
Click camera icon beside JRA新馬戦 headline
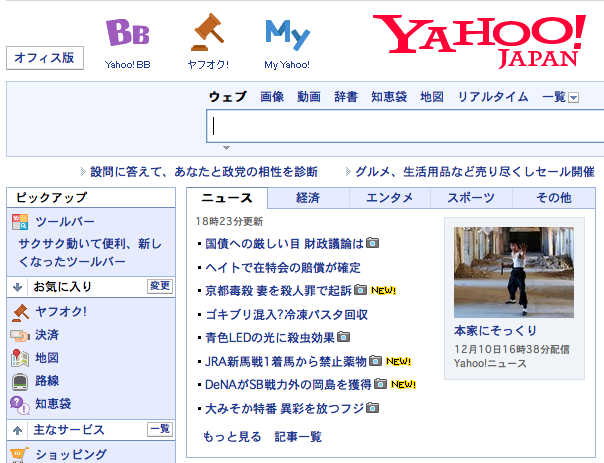[375, 361]
